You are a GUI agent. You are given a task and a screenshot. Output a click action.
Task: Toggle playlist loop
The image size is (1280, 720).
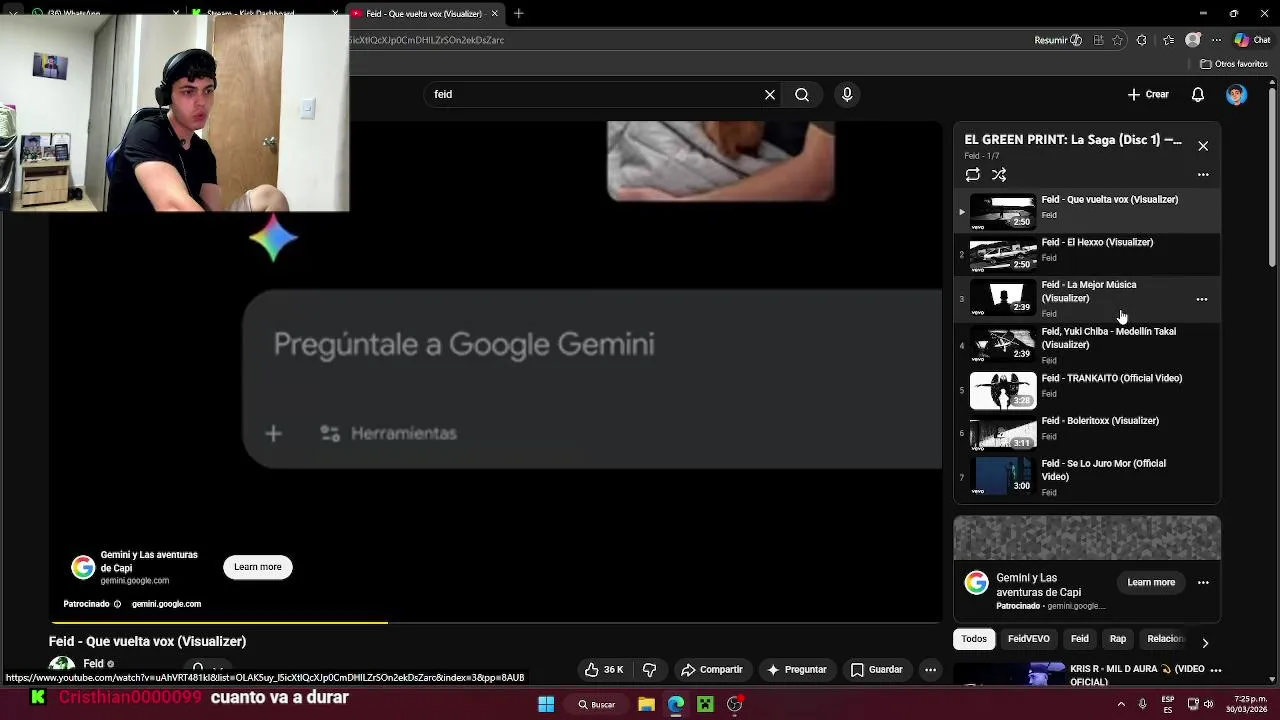[x=973, y=174]
